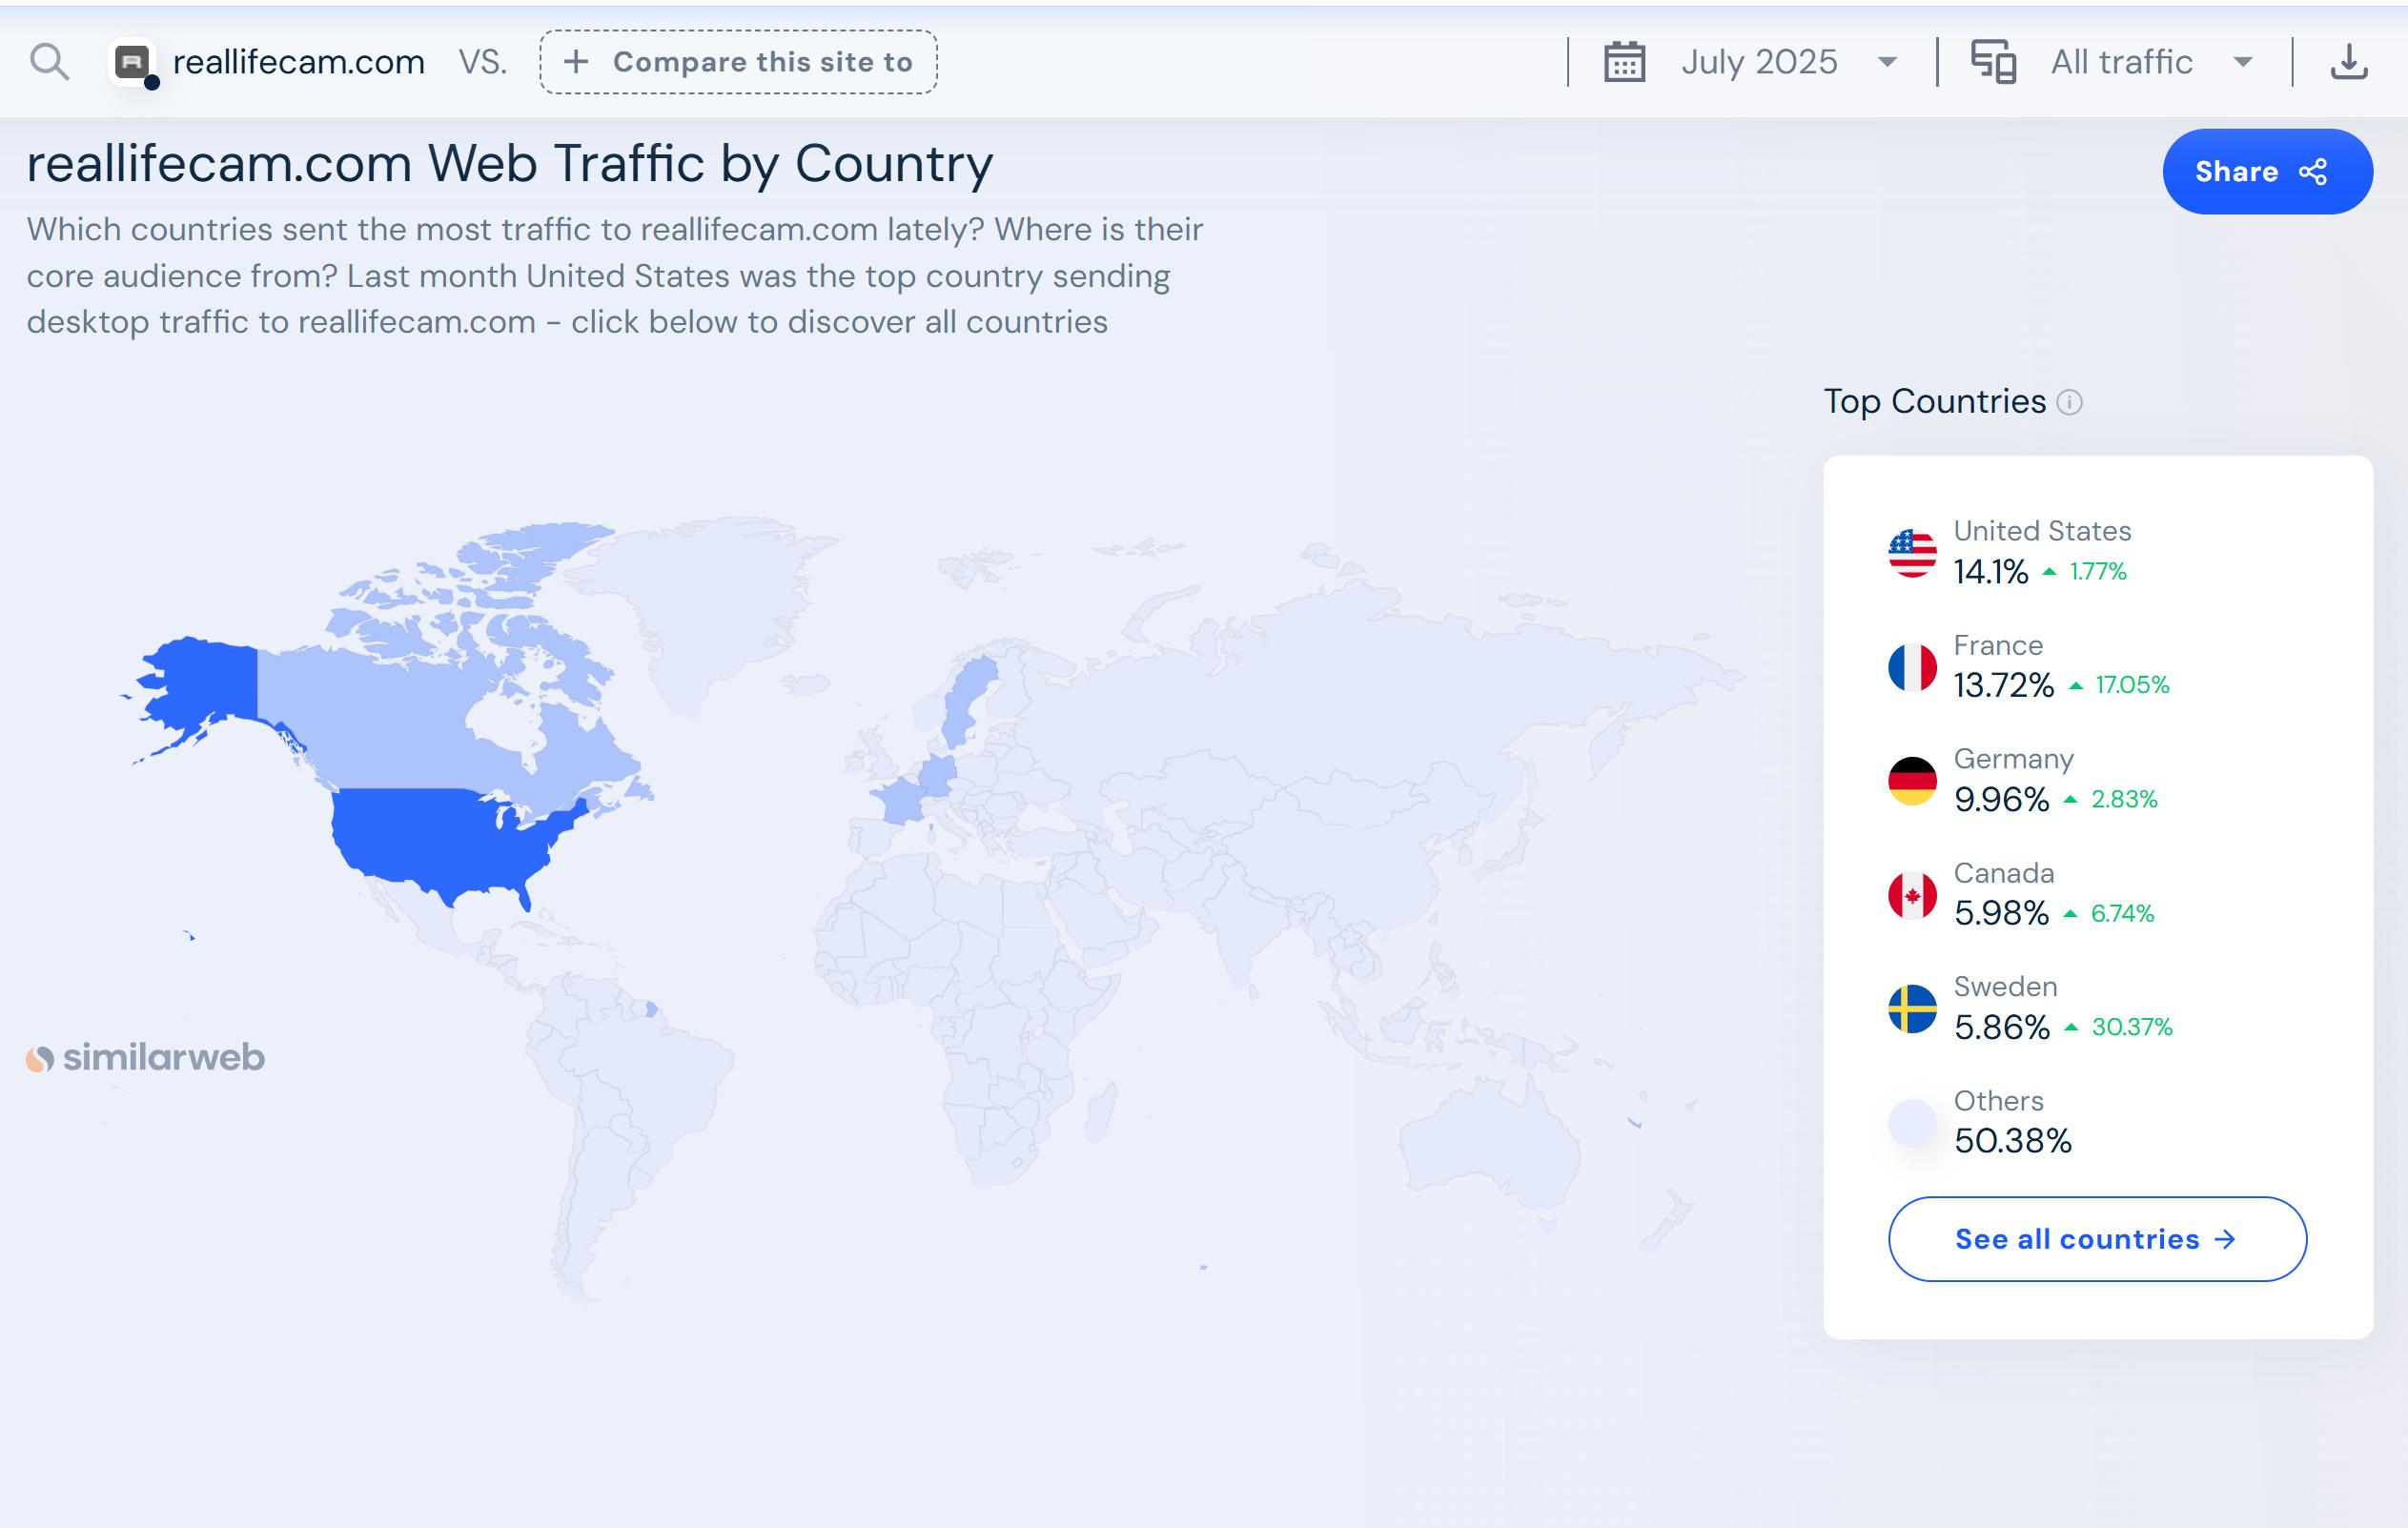Download the report via the download icon
The width and height of the screenshot is (2408, 1528).
pyautogui.click(x=2348, y=62)
